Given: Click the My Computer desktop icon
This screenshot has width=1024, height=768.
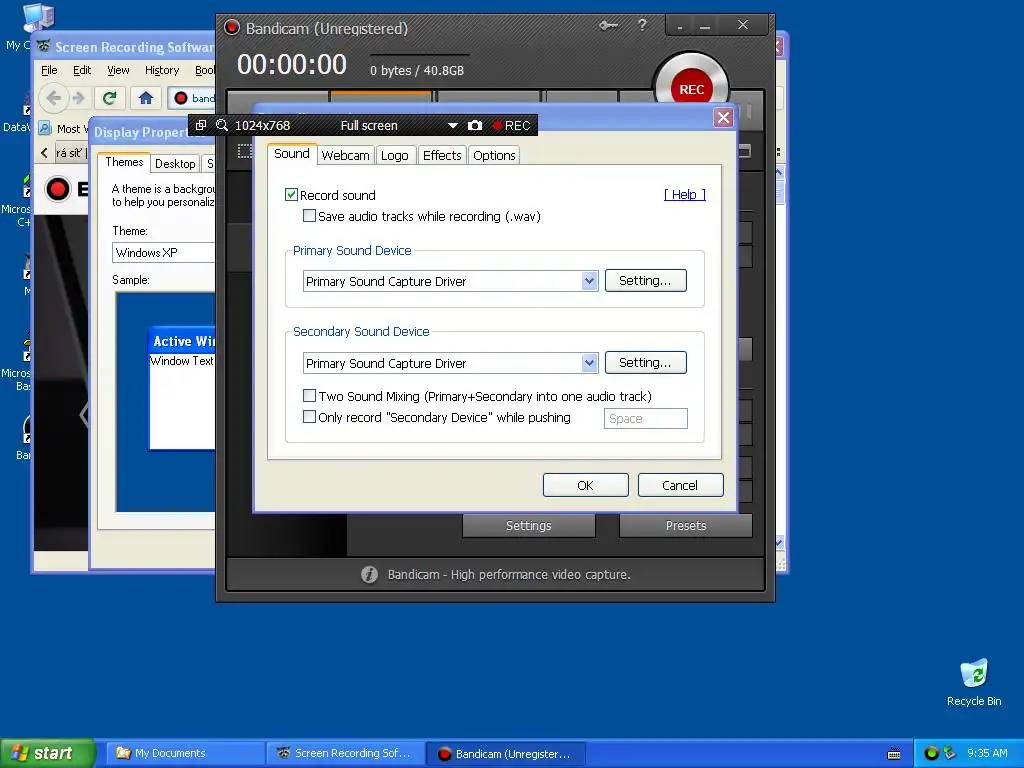Looking at the screenshot, I should point(37,18).
